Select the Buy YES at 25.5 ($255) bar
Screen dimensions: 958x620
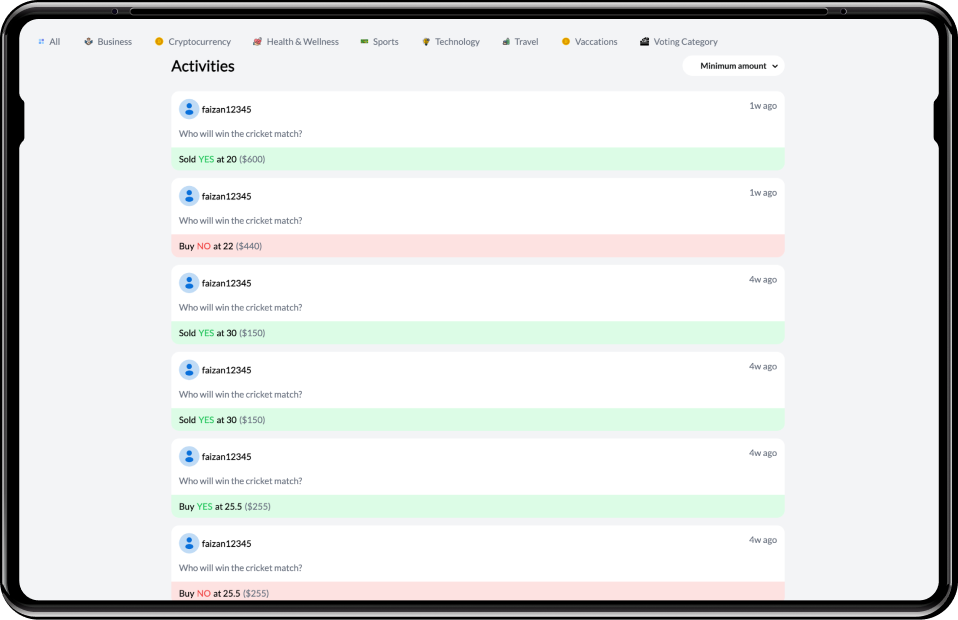(x=477, y=507)
